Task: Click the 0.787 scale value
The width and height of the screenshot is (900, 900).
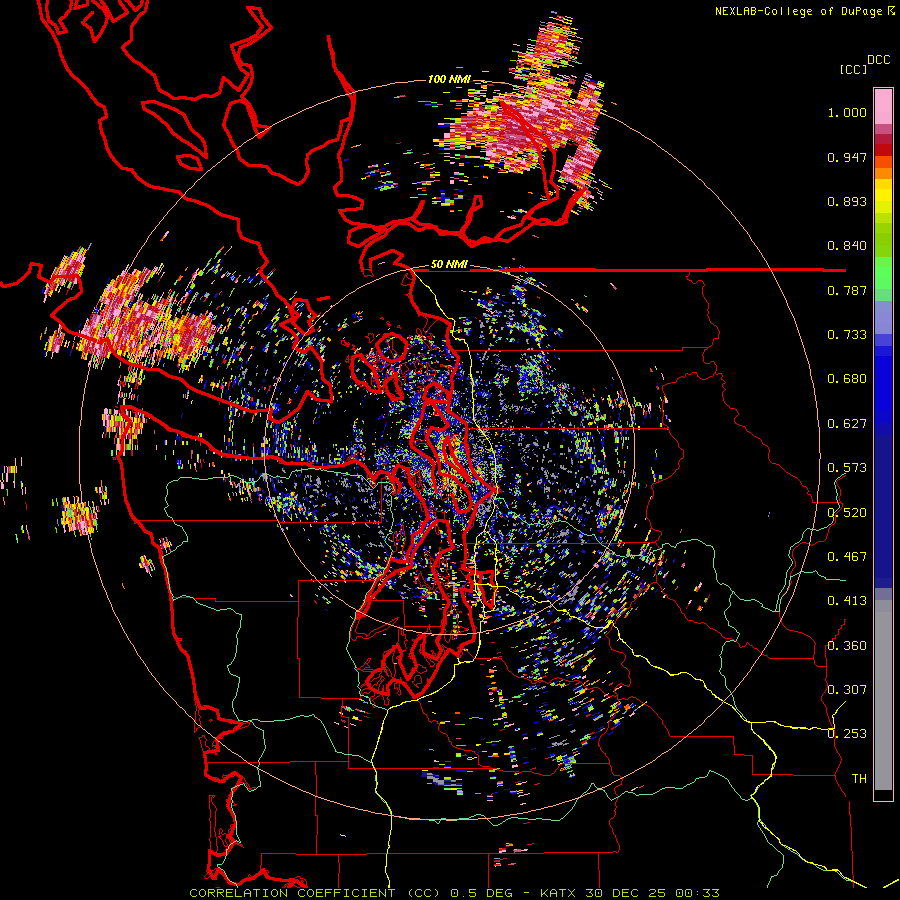Action: pos(847,290)
